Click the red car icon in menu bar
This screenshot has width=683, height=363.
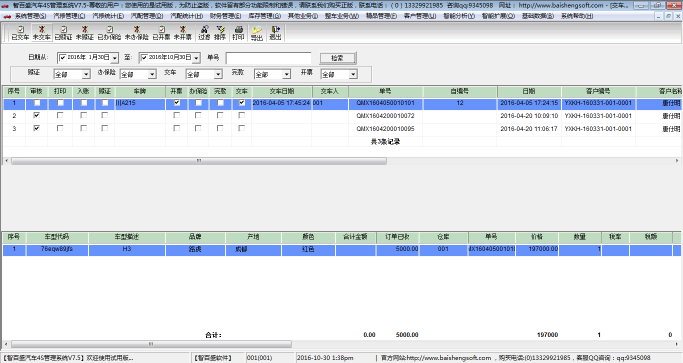(7, 16)
